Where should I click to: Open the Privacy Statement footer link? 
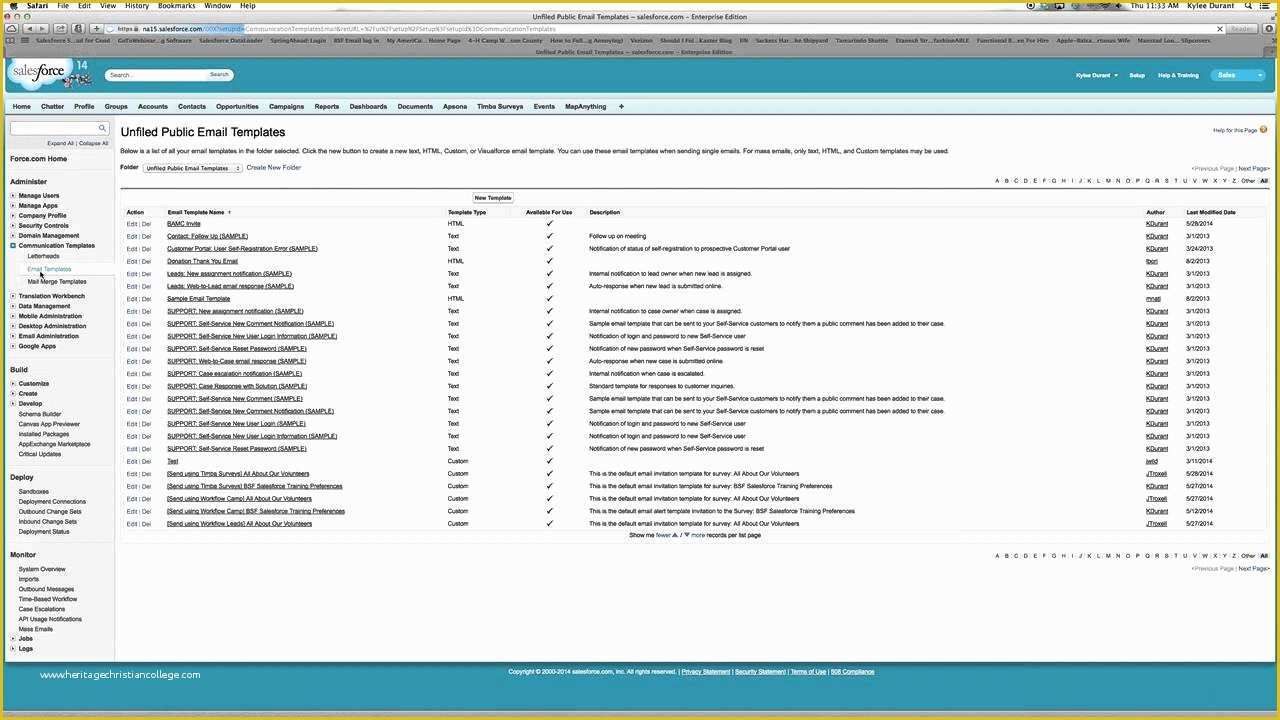click(706, 672)
